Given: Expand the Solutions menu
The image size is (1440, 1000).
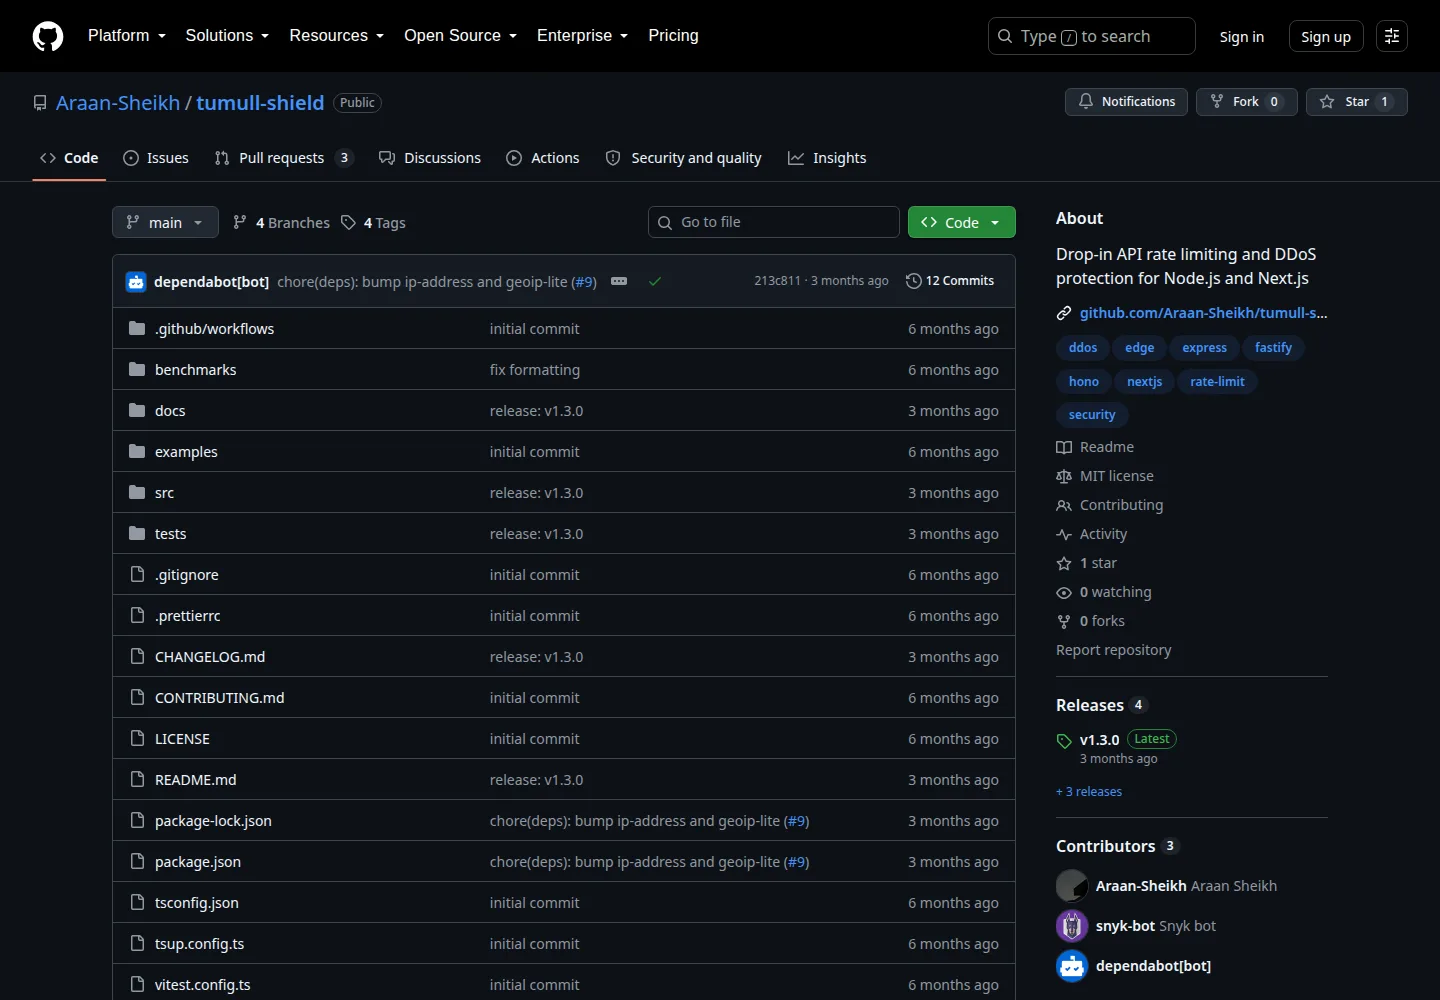Looking at the screenshot, I should coord(227,36).
